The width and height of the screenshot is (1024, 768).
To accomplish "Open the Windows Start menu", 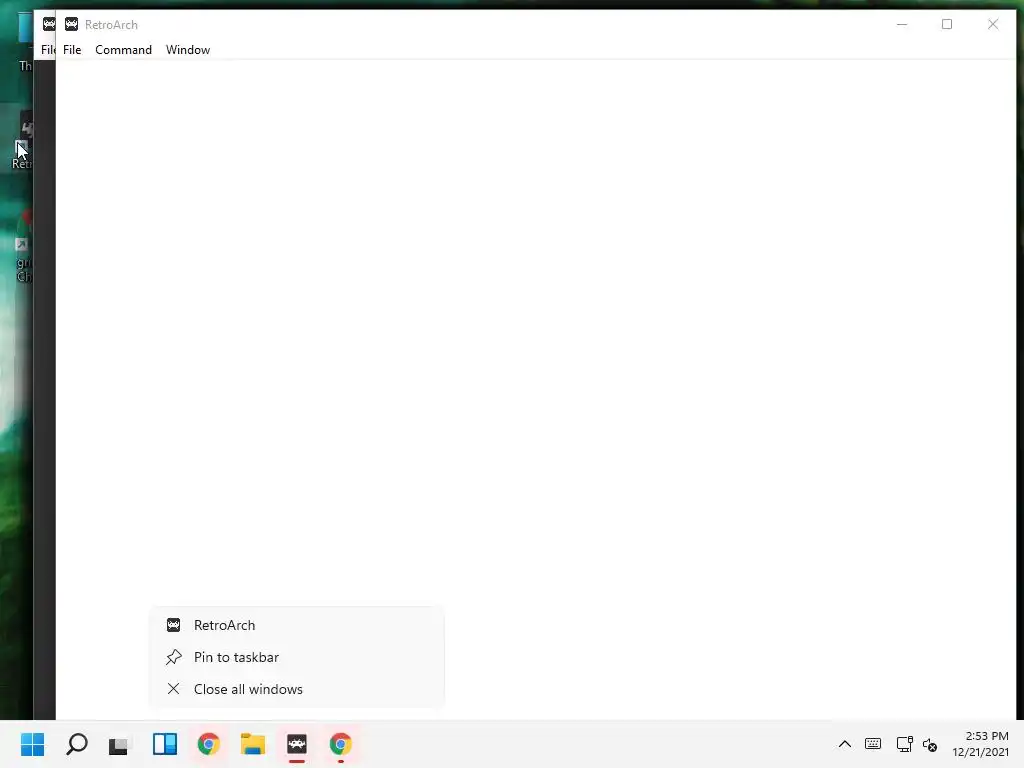I will click(33, 744).
